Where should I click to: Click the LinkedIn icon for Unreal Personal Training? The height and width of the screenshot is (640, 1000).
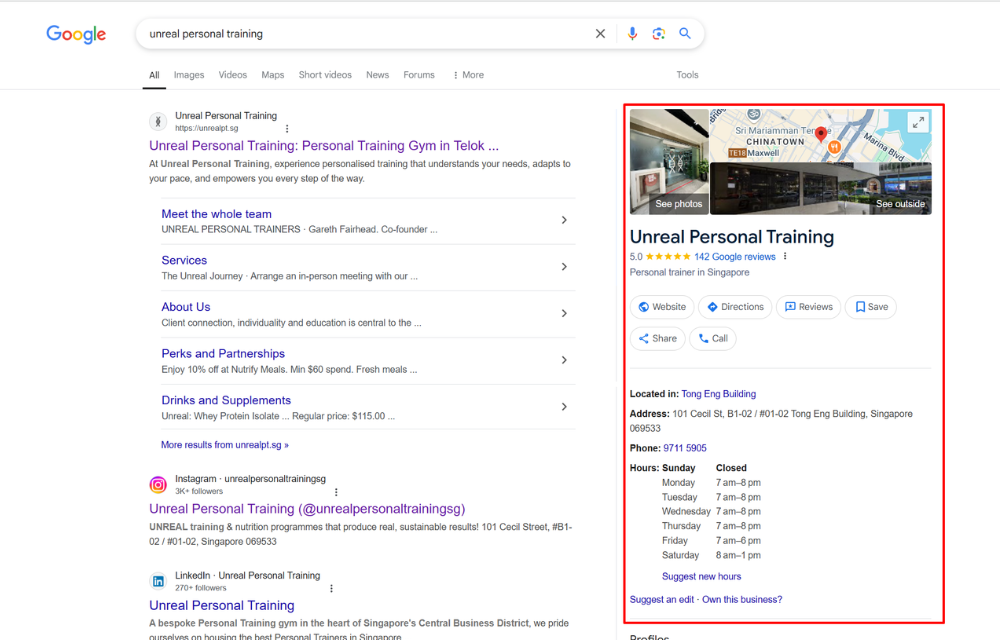[x=157, y=579]
